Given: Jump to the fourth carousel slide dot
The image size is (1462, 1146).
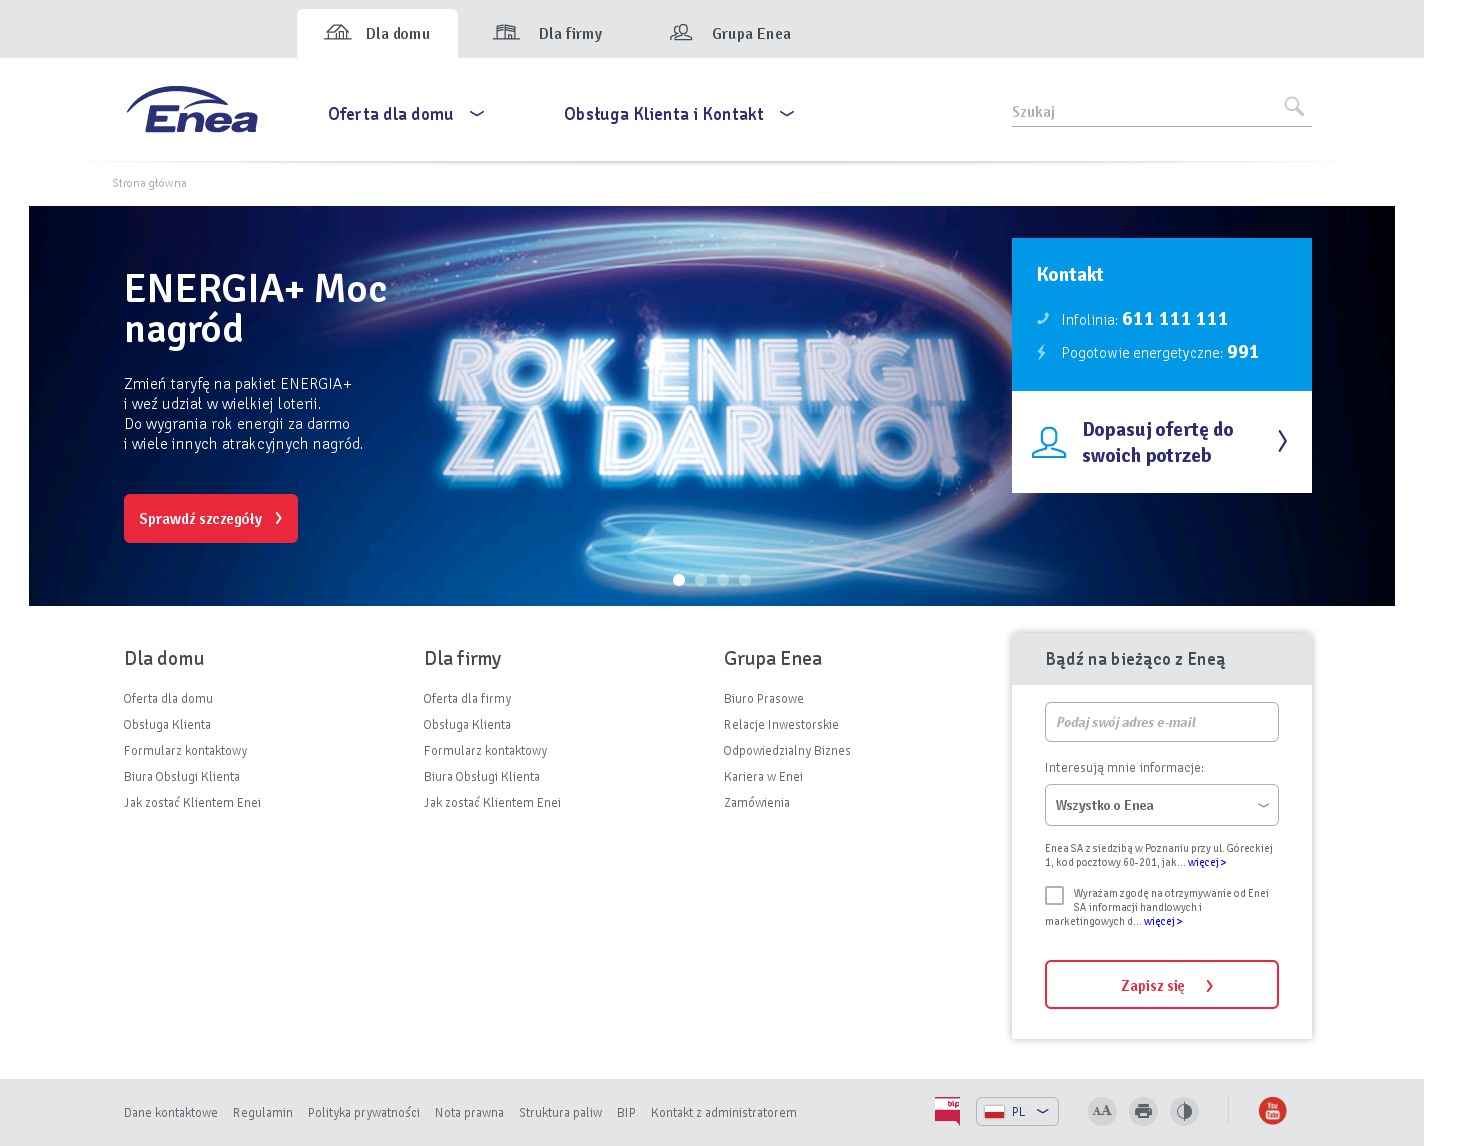Looking at the screenshot, I should pos(745,580).
